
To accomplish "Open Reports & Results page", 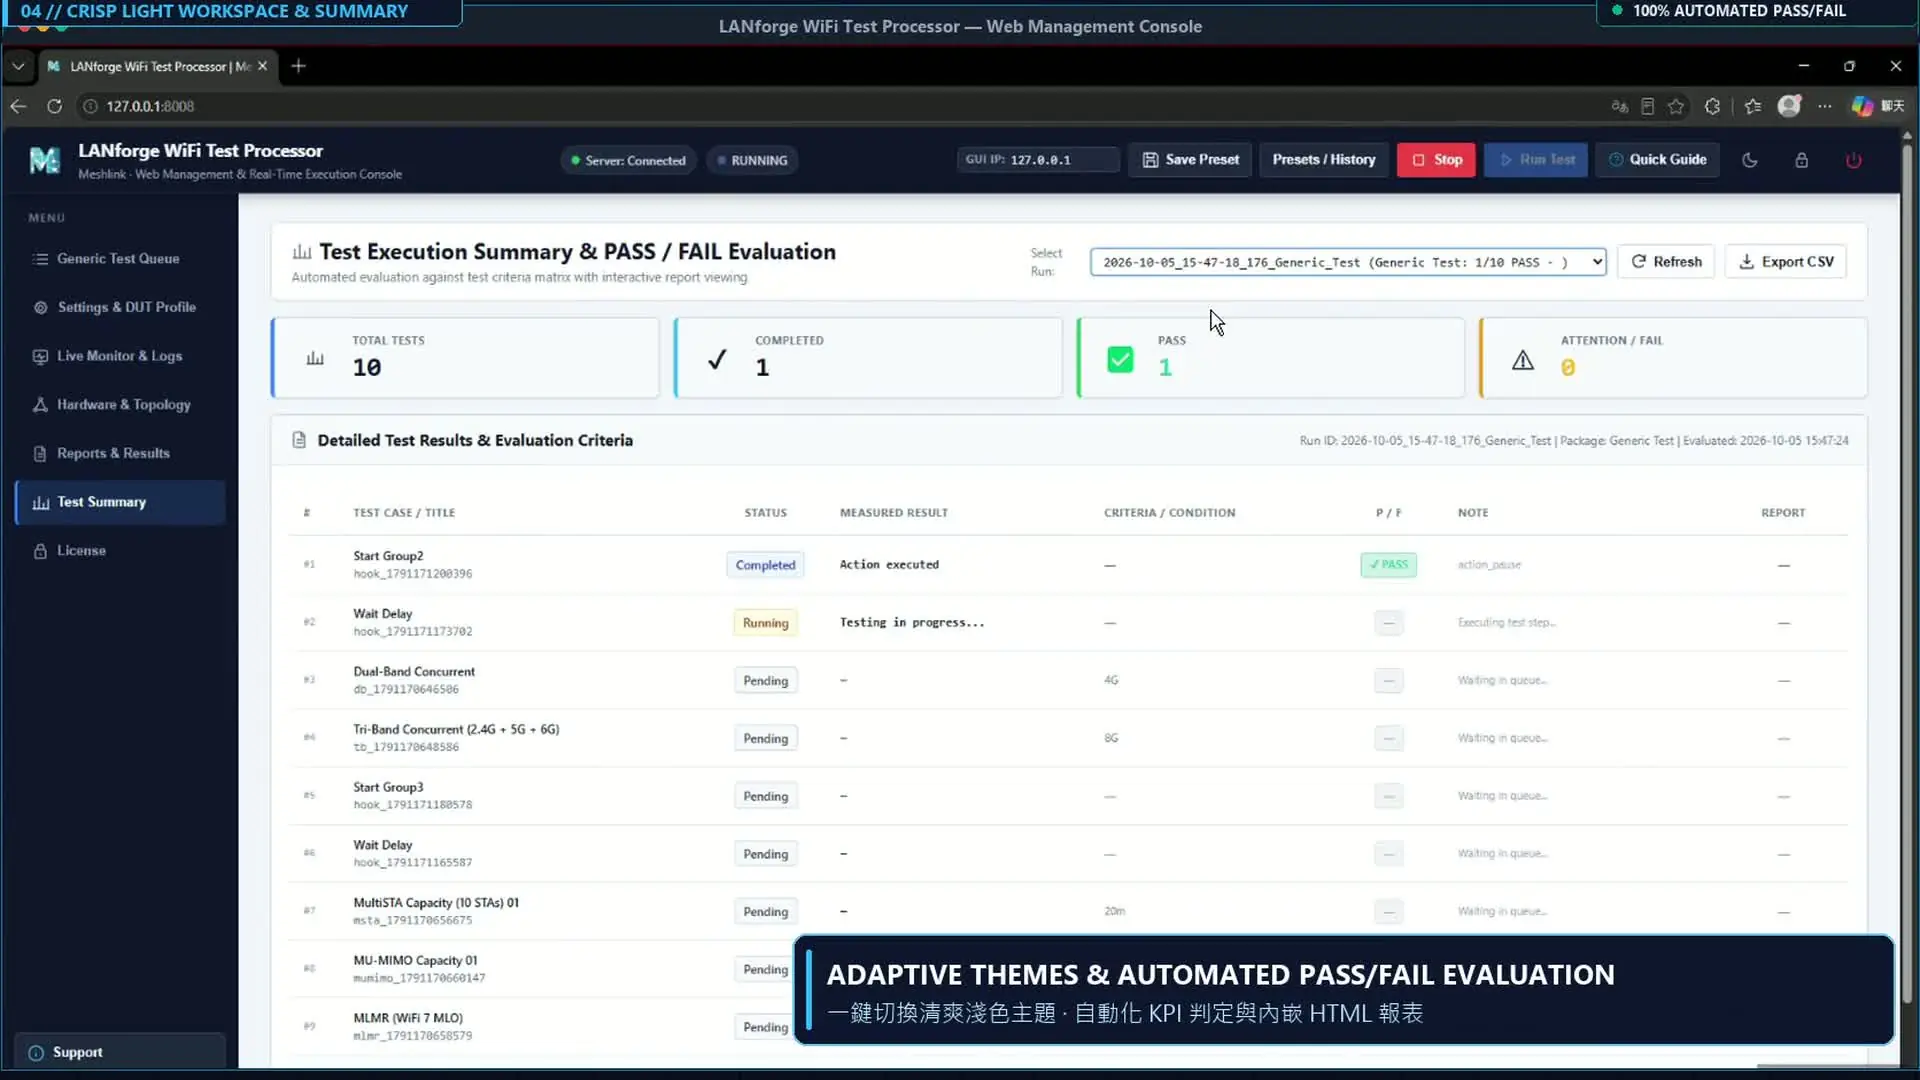I will 119,453.
